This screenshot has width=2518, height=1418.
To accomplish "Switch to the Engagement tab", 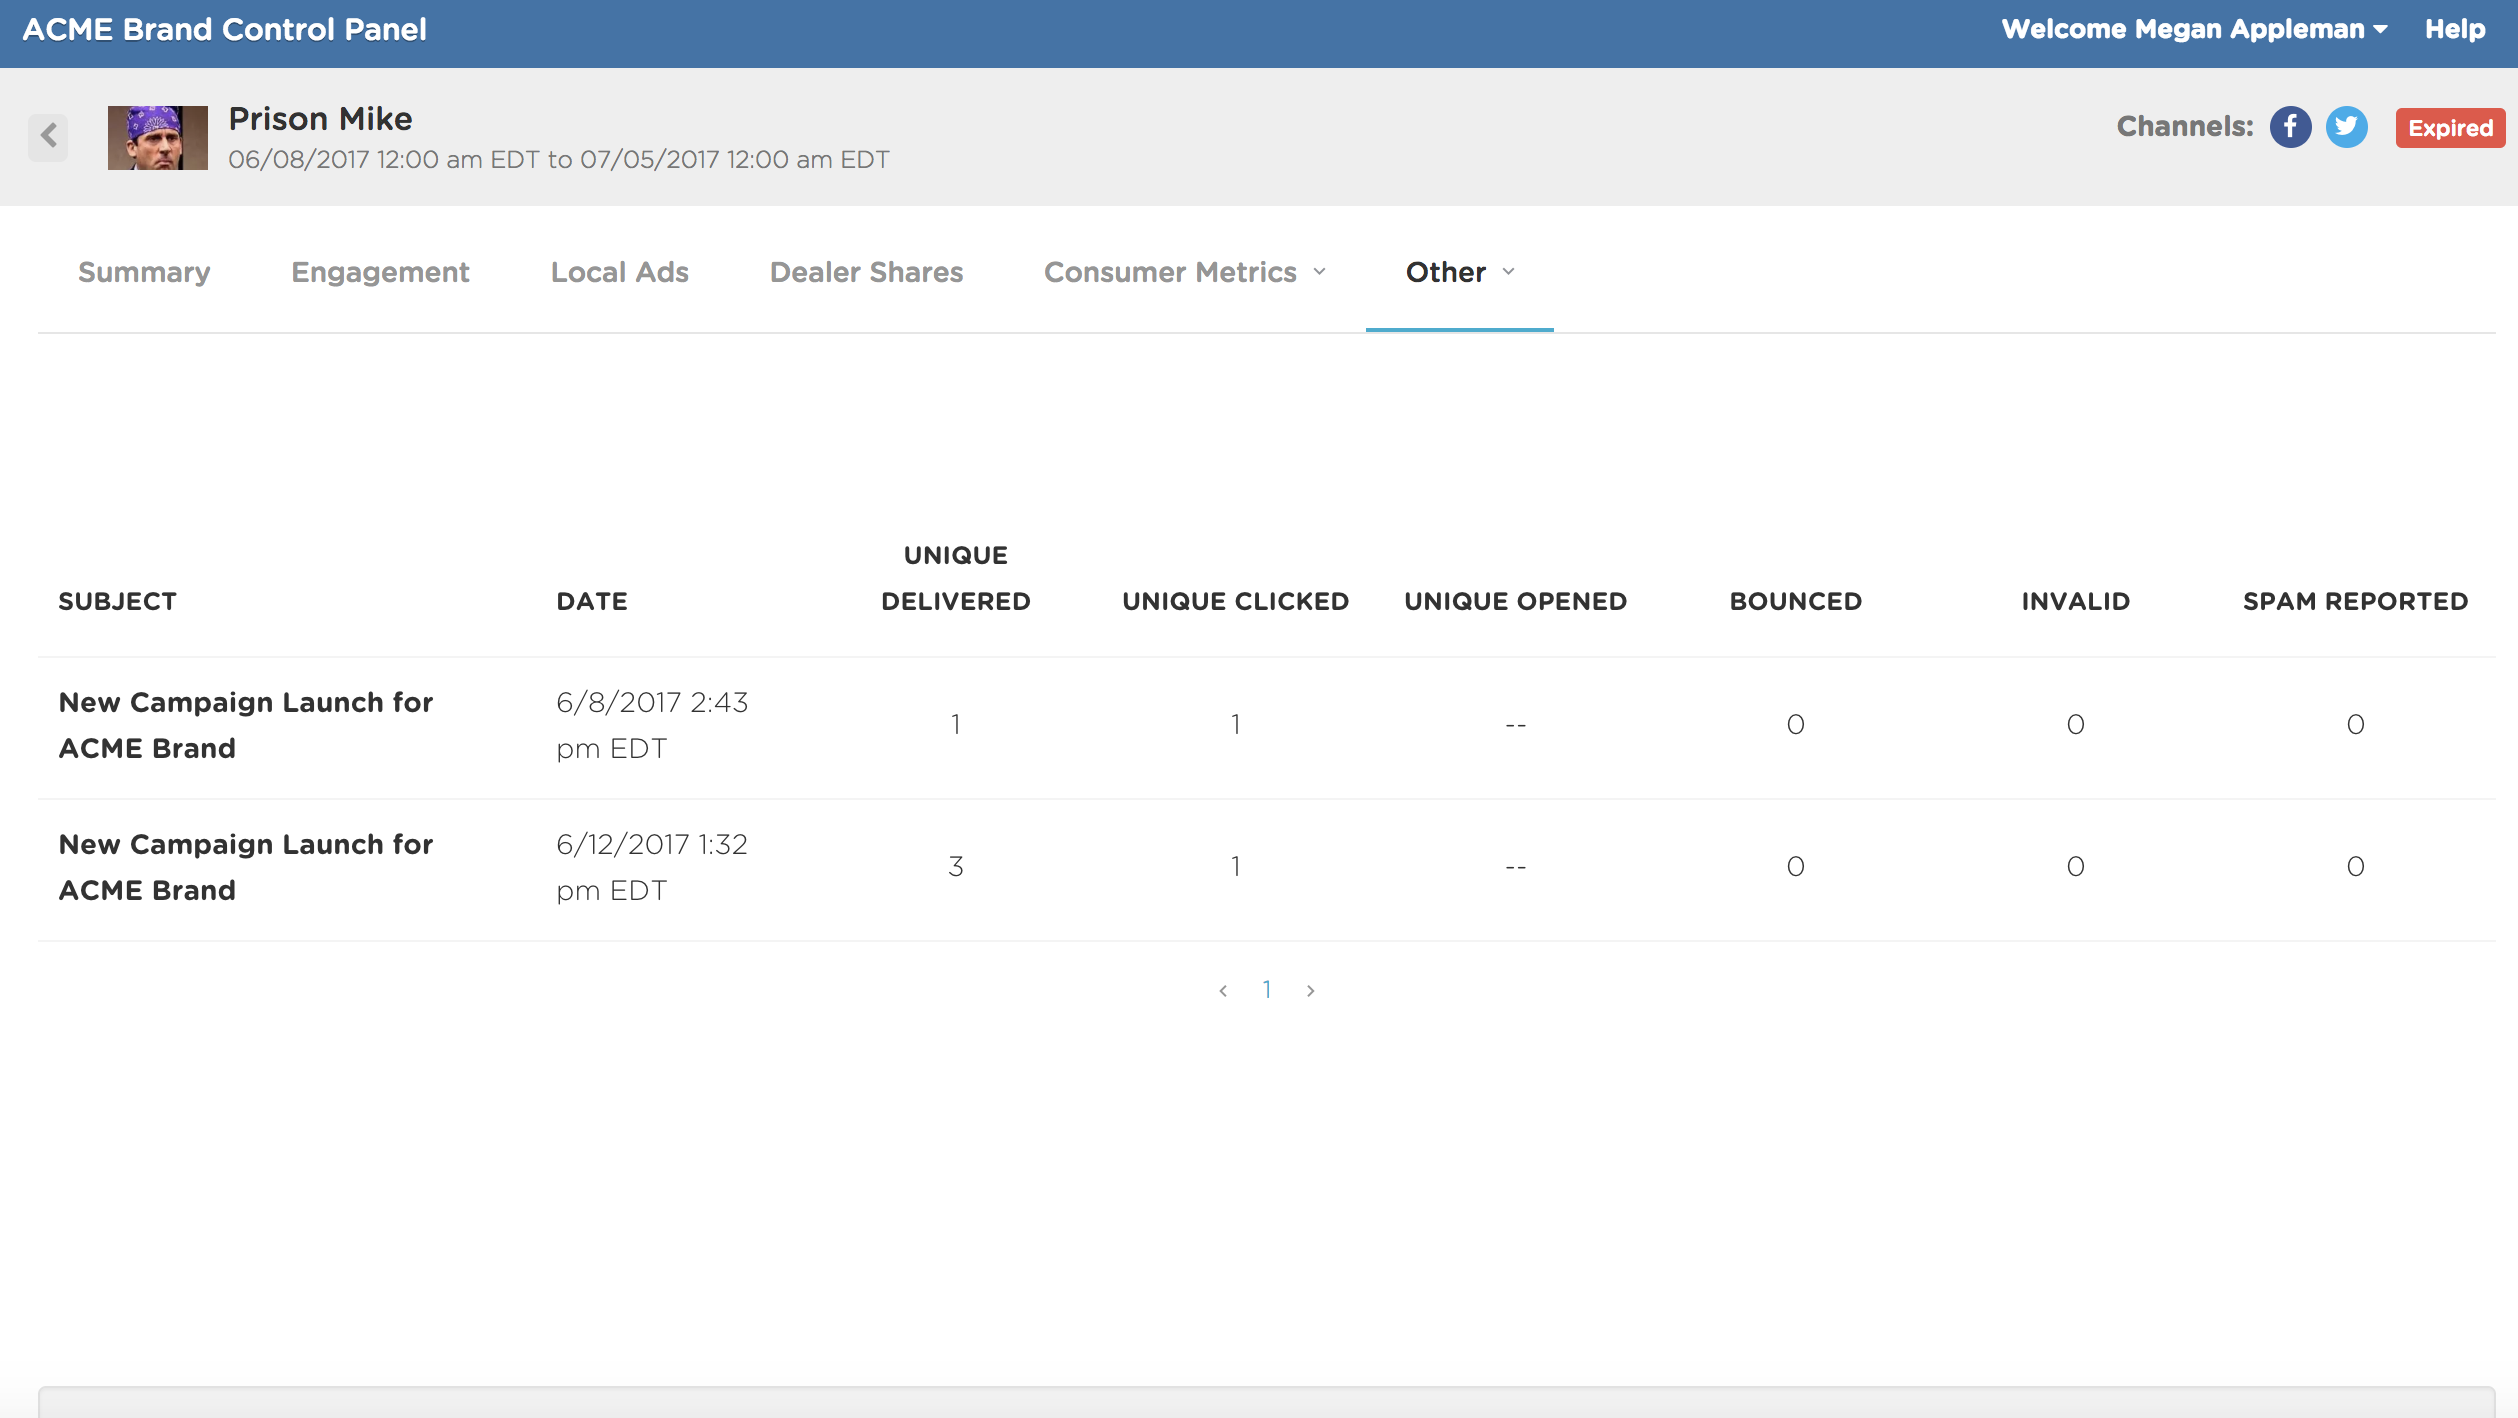I will pos(380,272).
